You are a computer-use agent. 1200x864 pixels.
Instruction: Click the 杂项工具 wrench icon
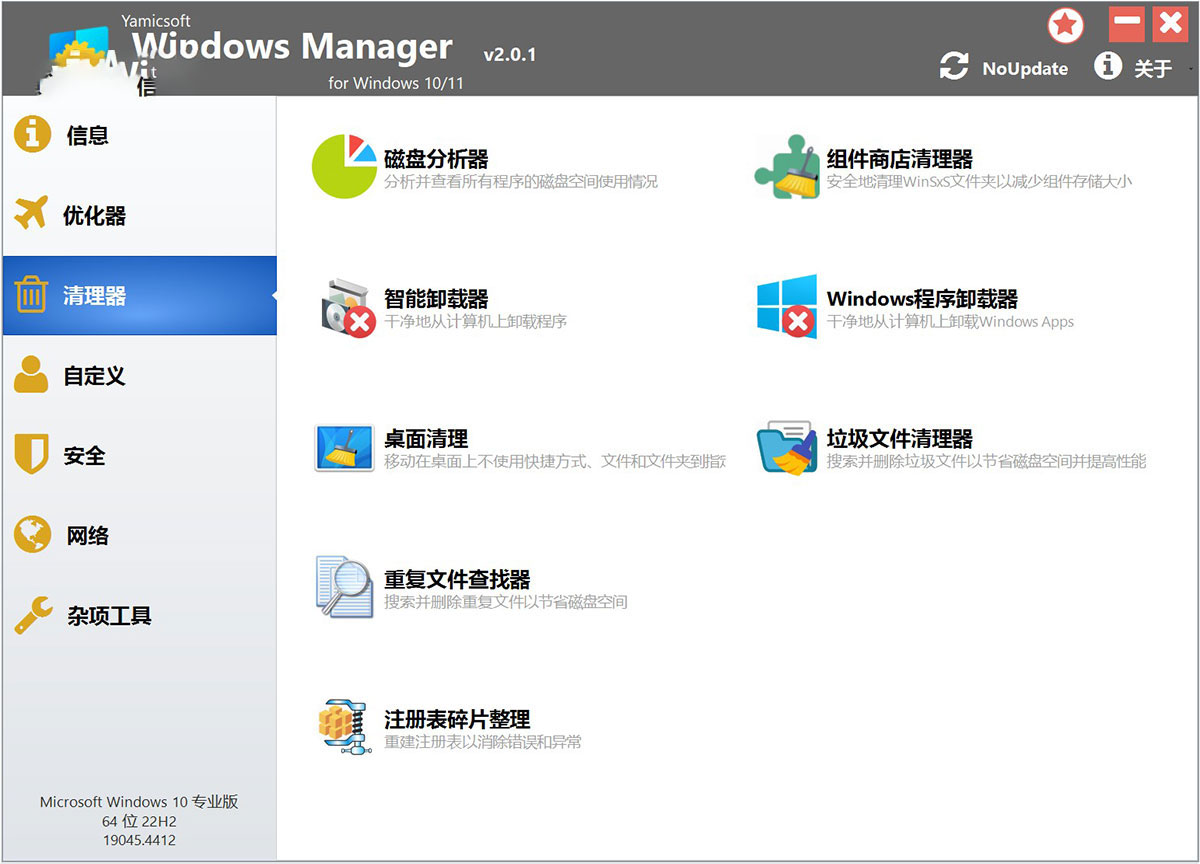click(32, 615)
